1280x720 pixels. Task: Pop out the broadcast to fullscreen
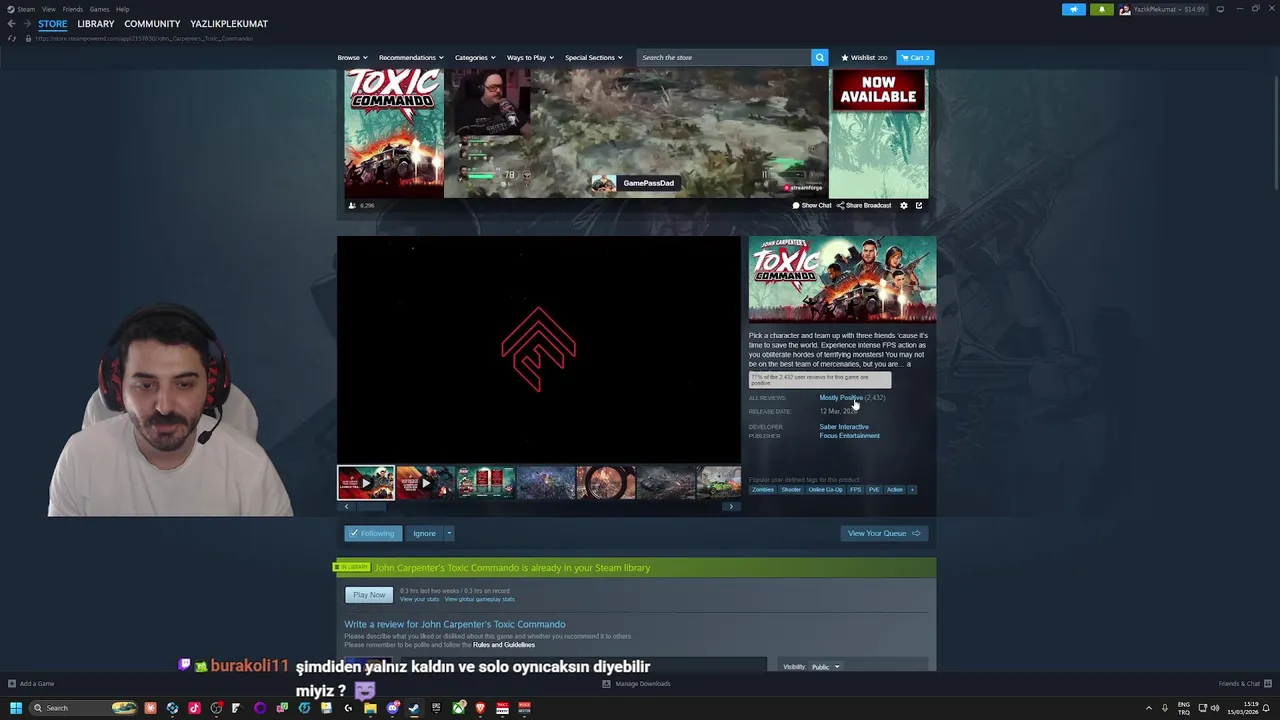pos(919,205)
